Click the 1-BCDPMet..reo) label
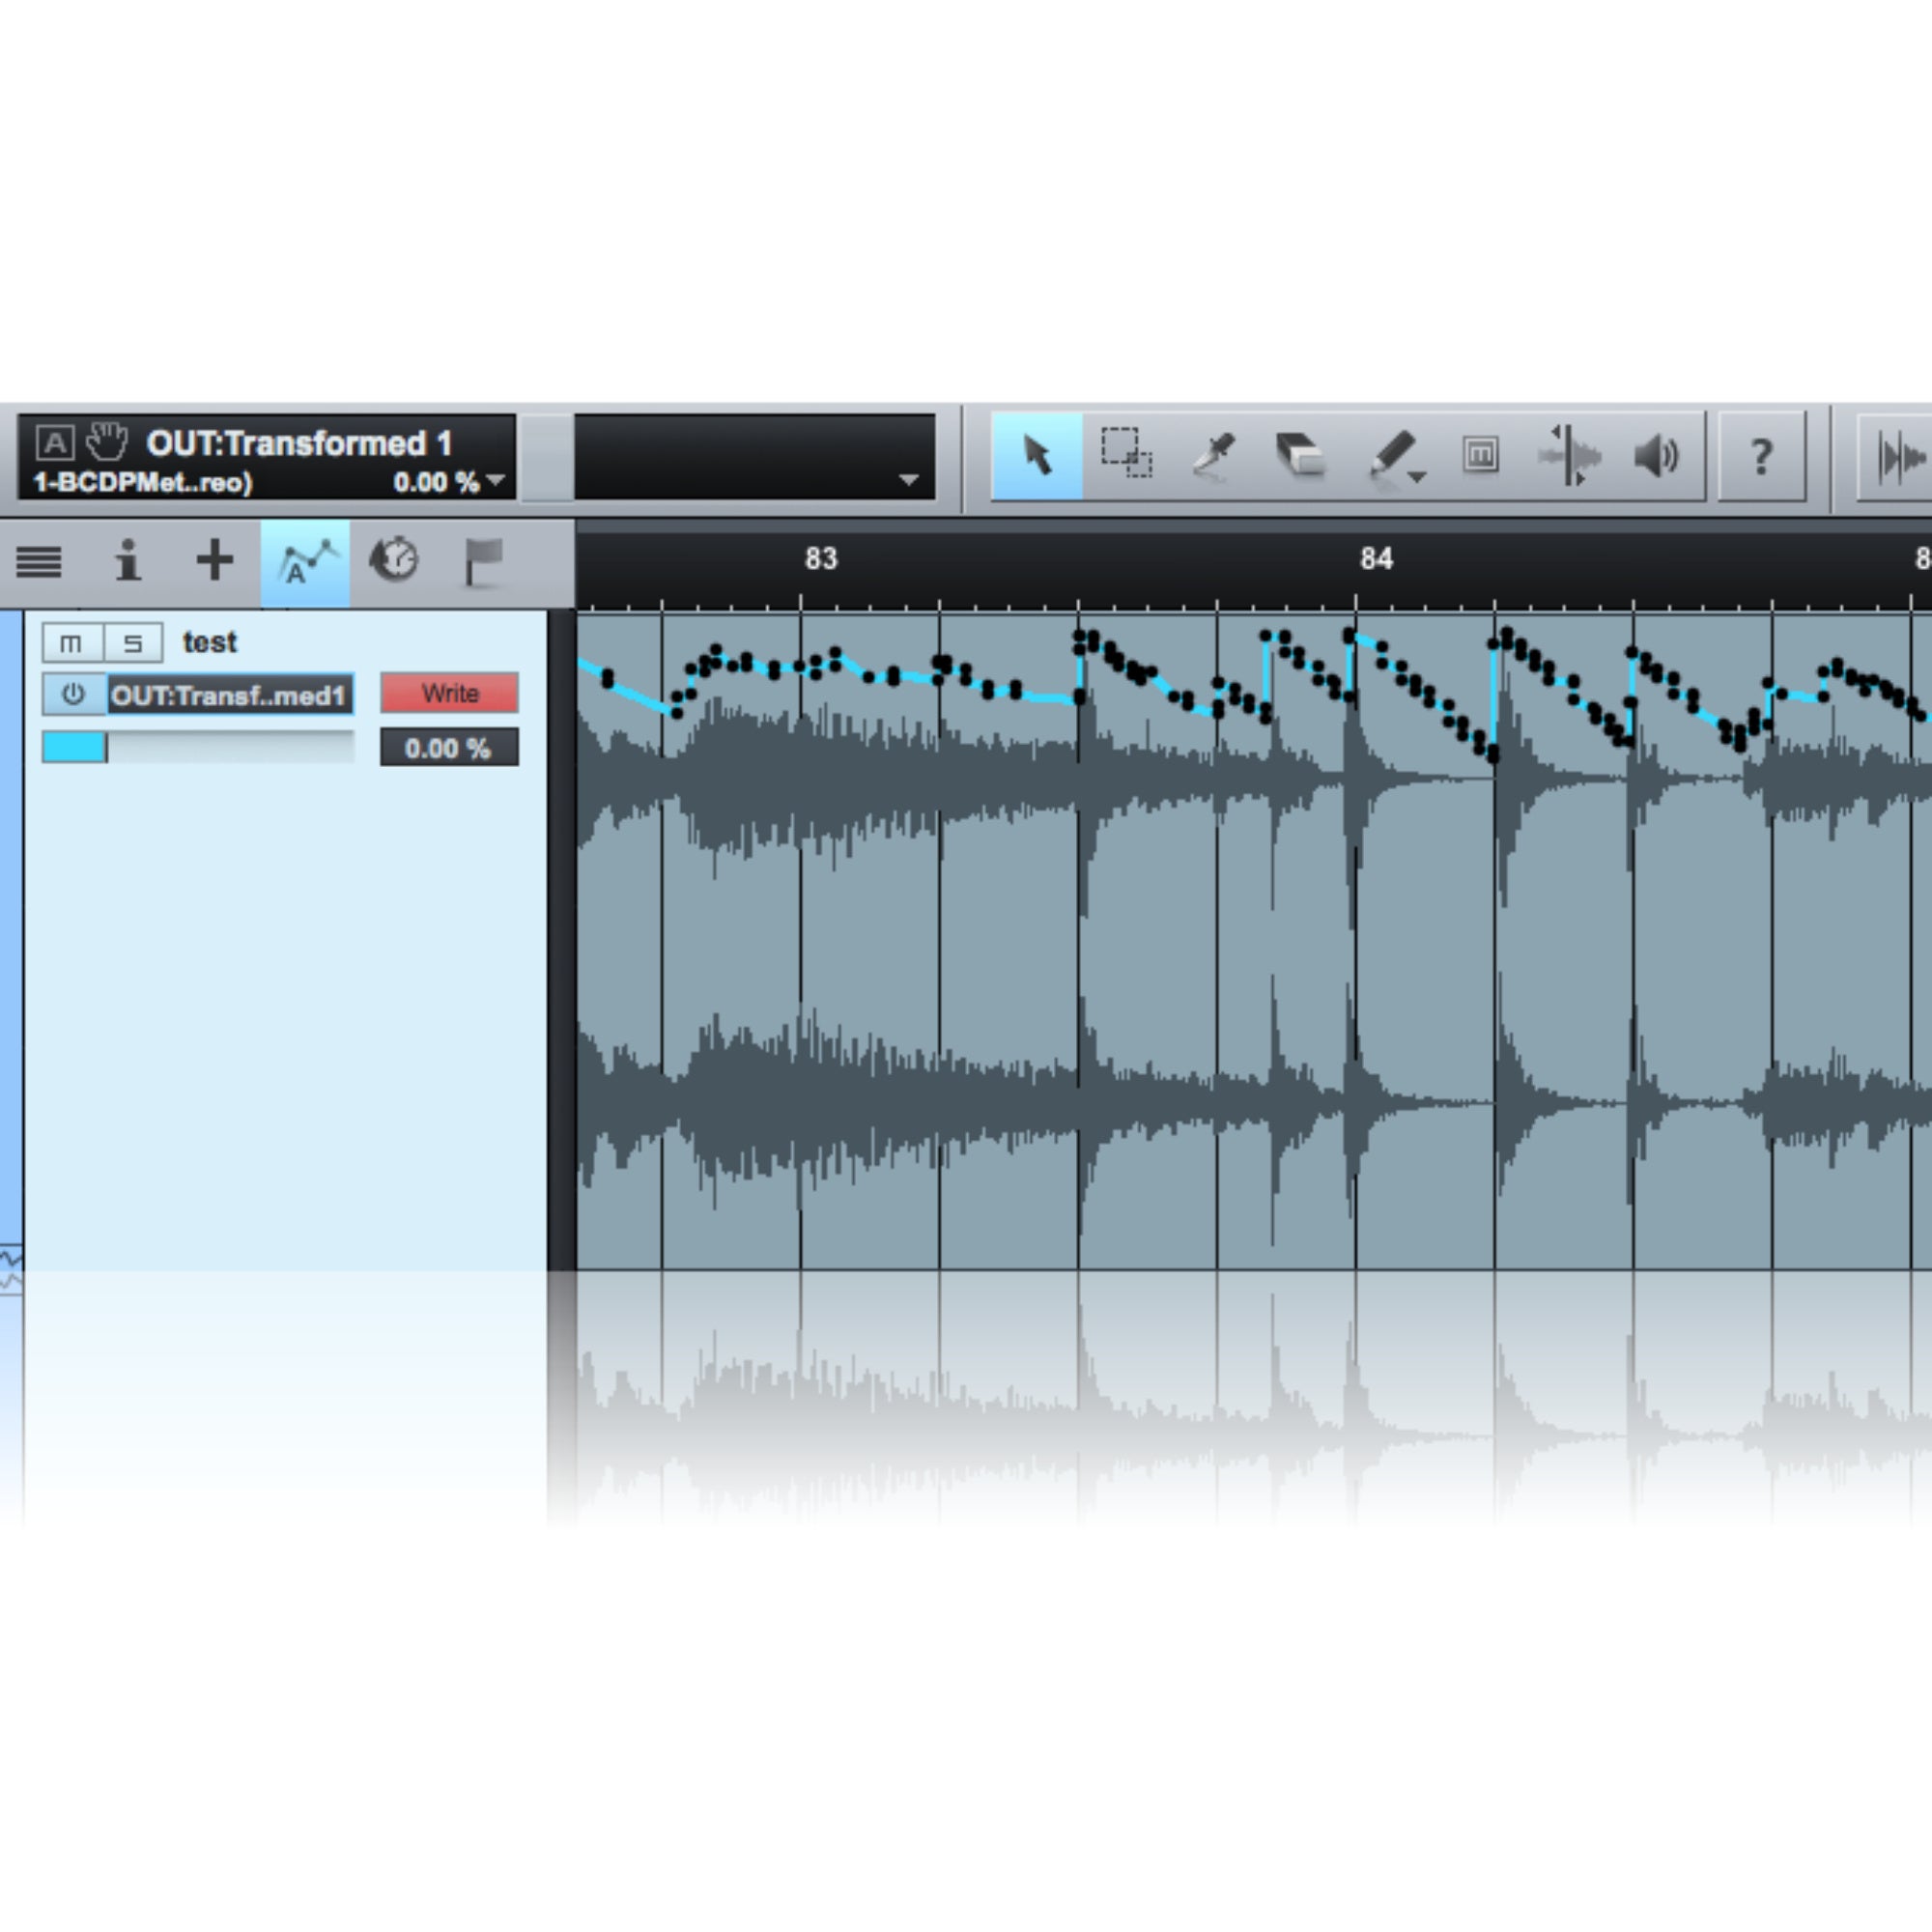The height and width of the screenshot is (1932, 1932). pos(143,483)
